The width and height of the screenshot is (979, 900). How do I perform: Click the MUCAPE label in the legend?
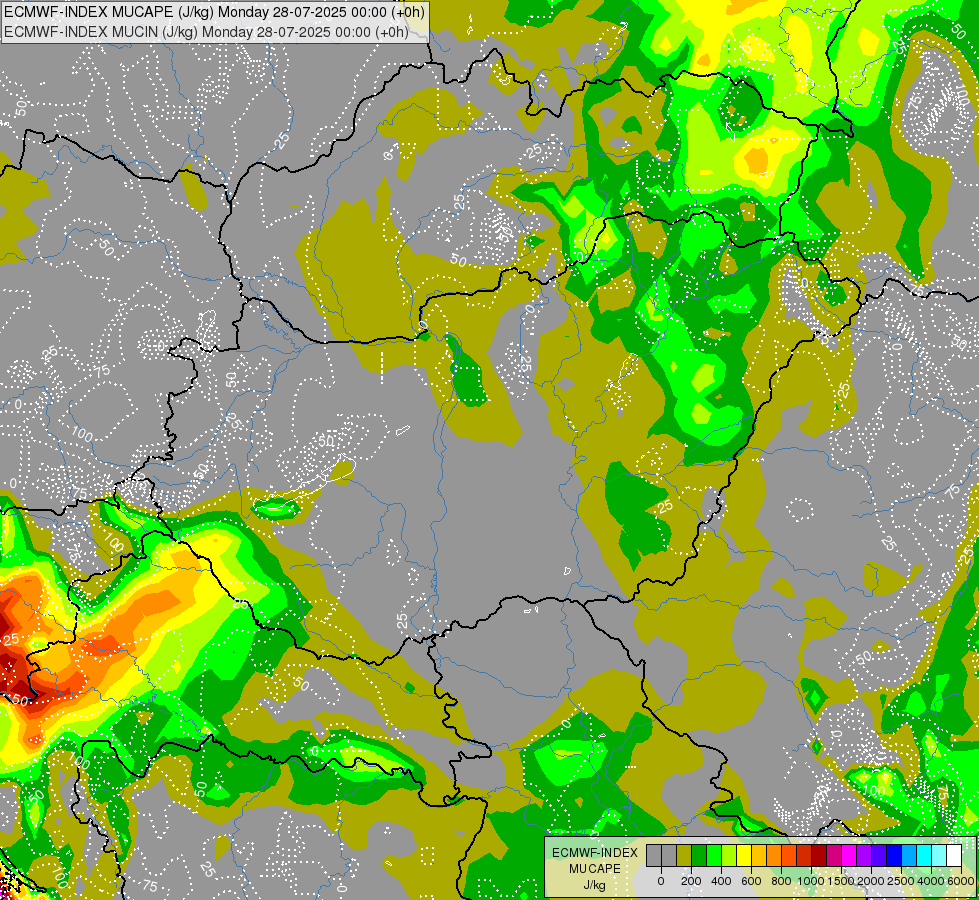pyautogui.click(x=595, y=869)
